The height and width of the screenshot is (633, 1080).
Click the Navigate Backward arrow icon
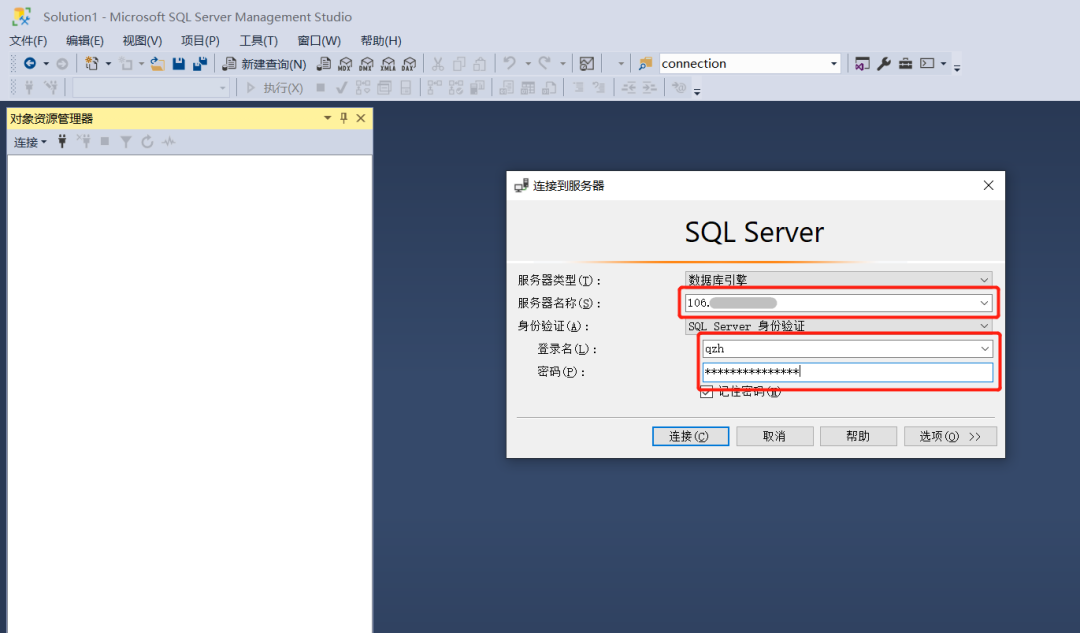pos(30,63)
